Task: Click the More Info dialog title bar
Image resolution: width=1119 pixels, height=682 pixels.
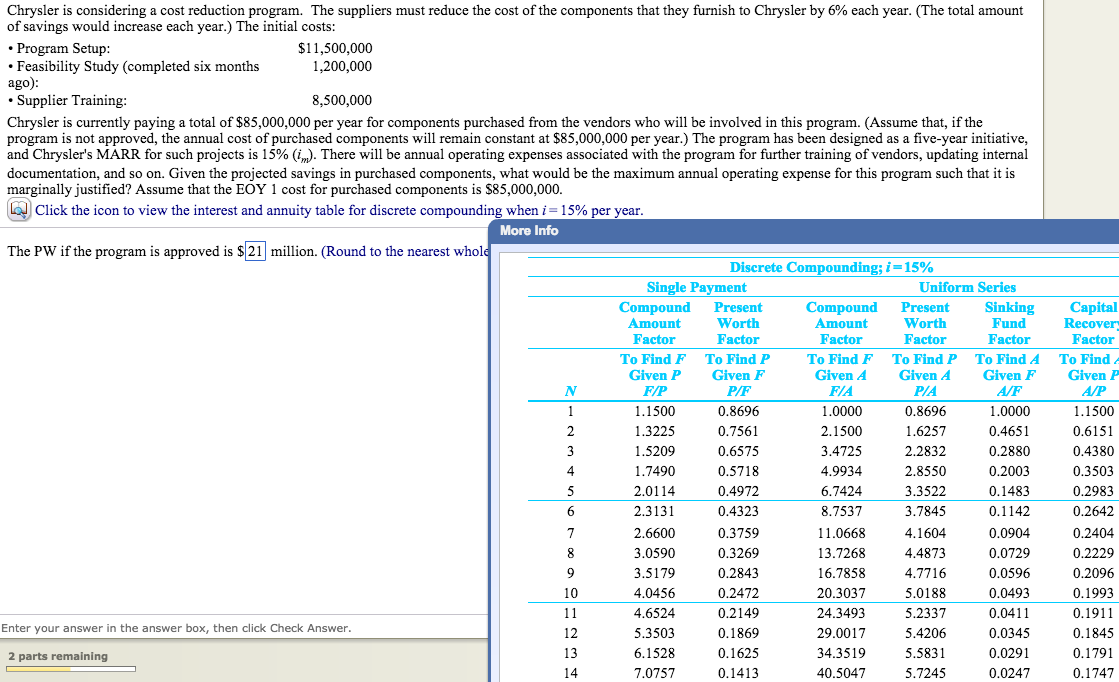Action: pyautogui.click(x=804, y=230)
